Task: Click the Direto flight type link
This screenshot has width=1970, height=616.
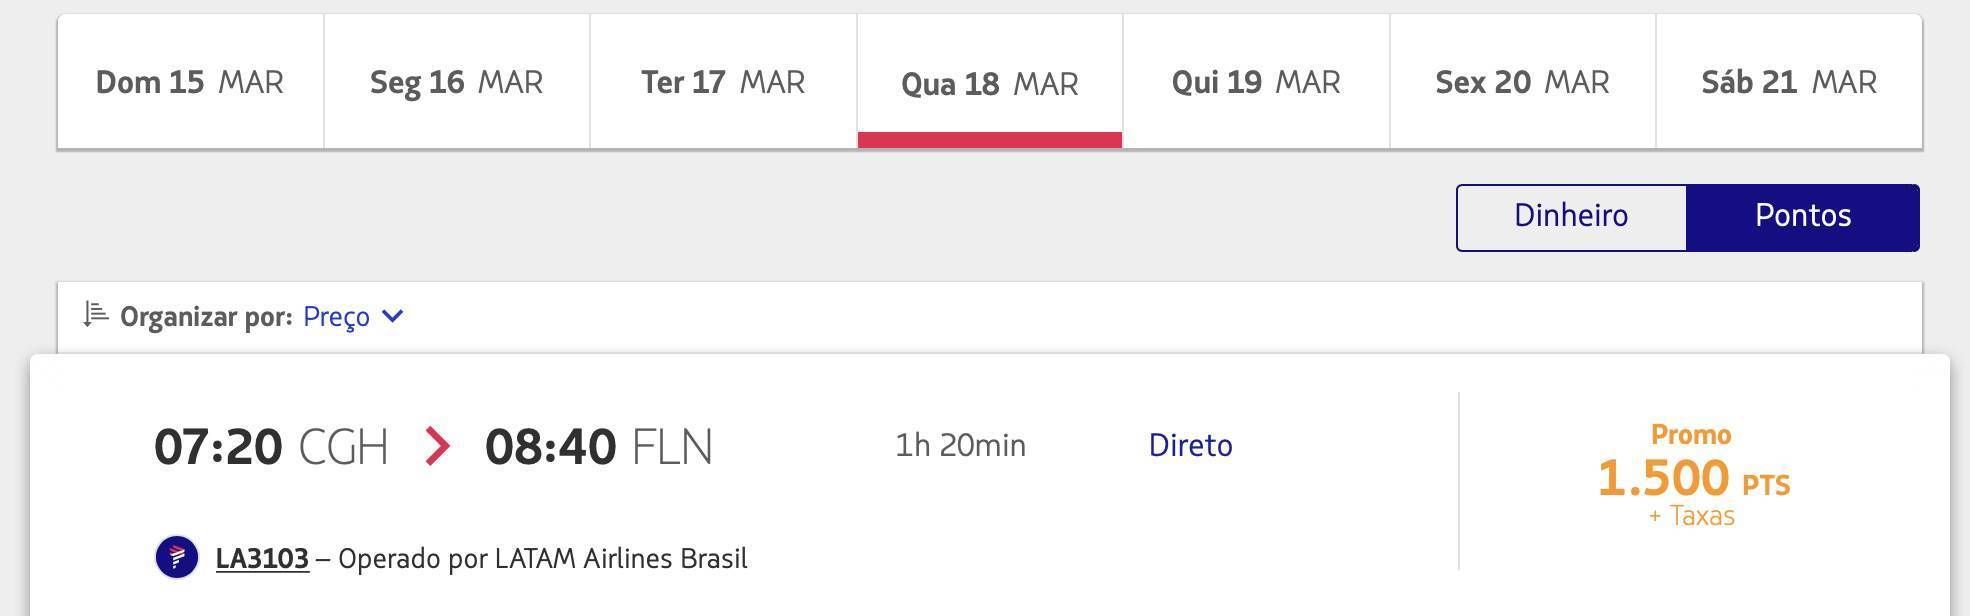Action: 1190,445
